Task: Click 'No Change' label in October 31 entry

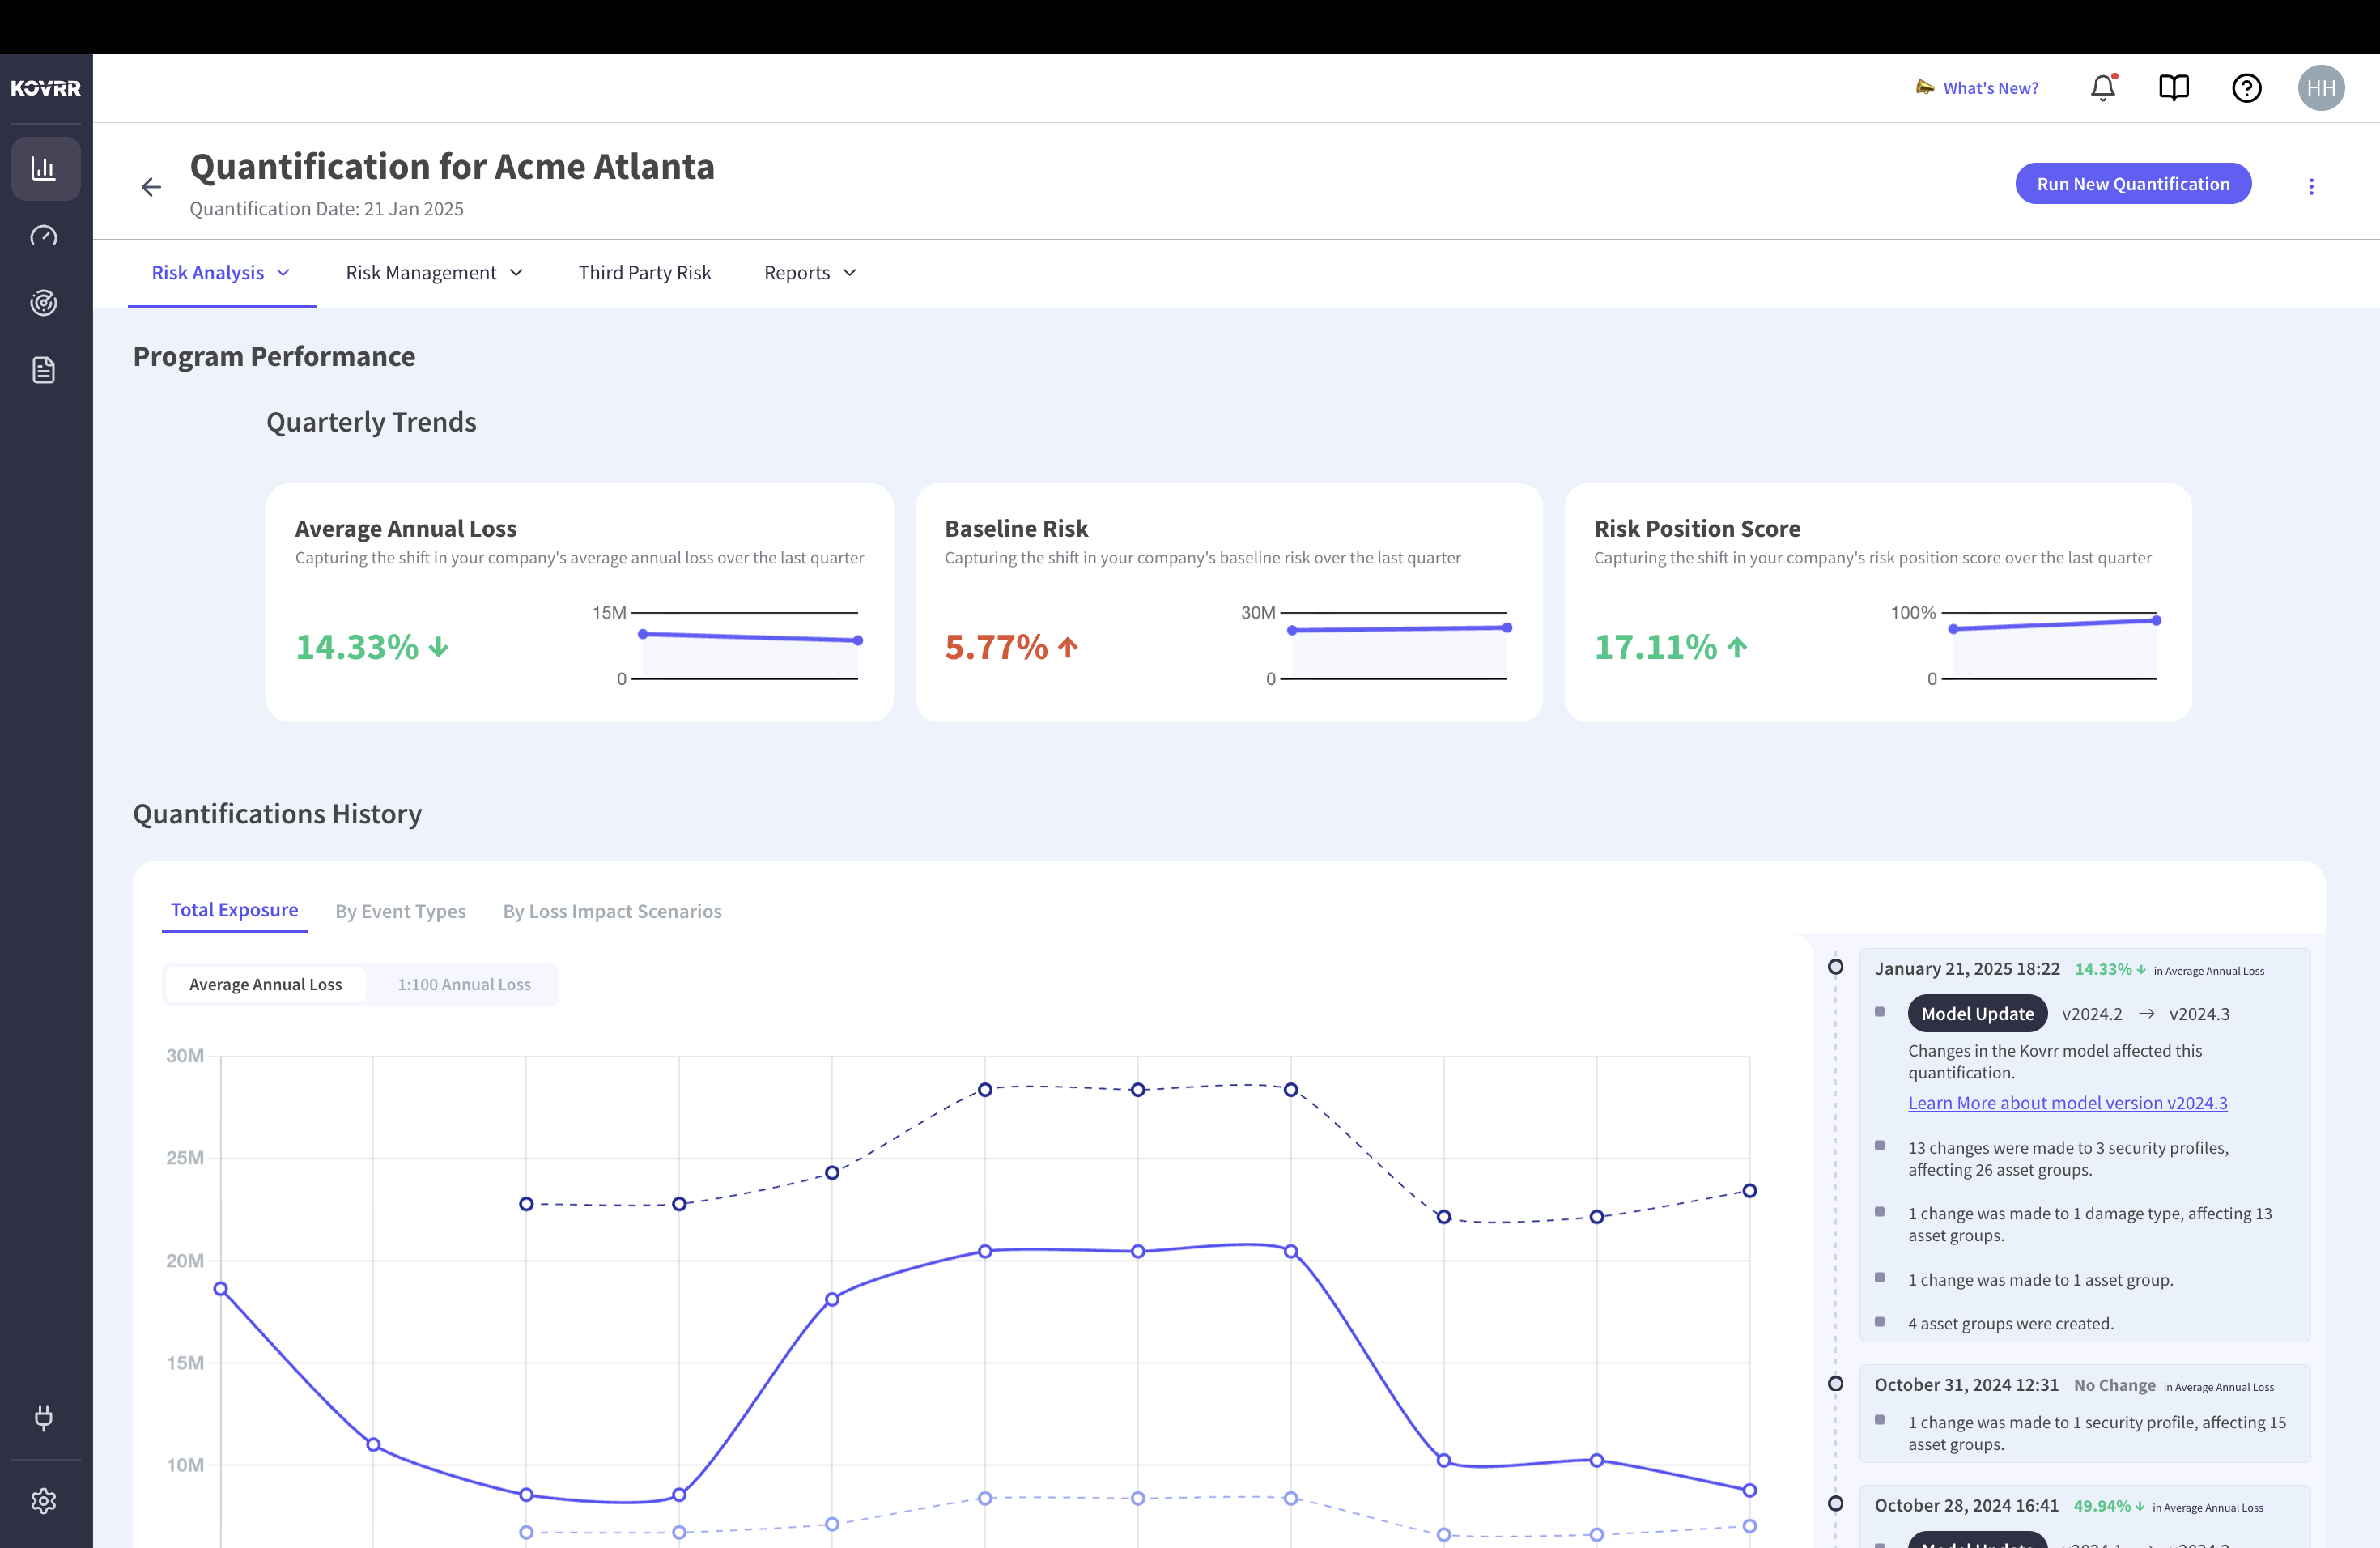Action: 2114,1385
